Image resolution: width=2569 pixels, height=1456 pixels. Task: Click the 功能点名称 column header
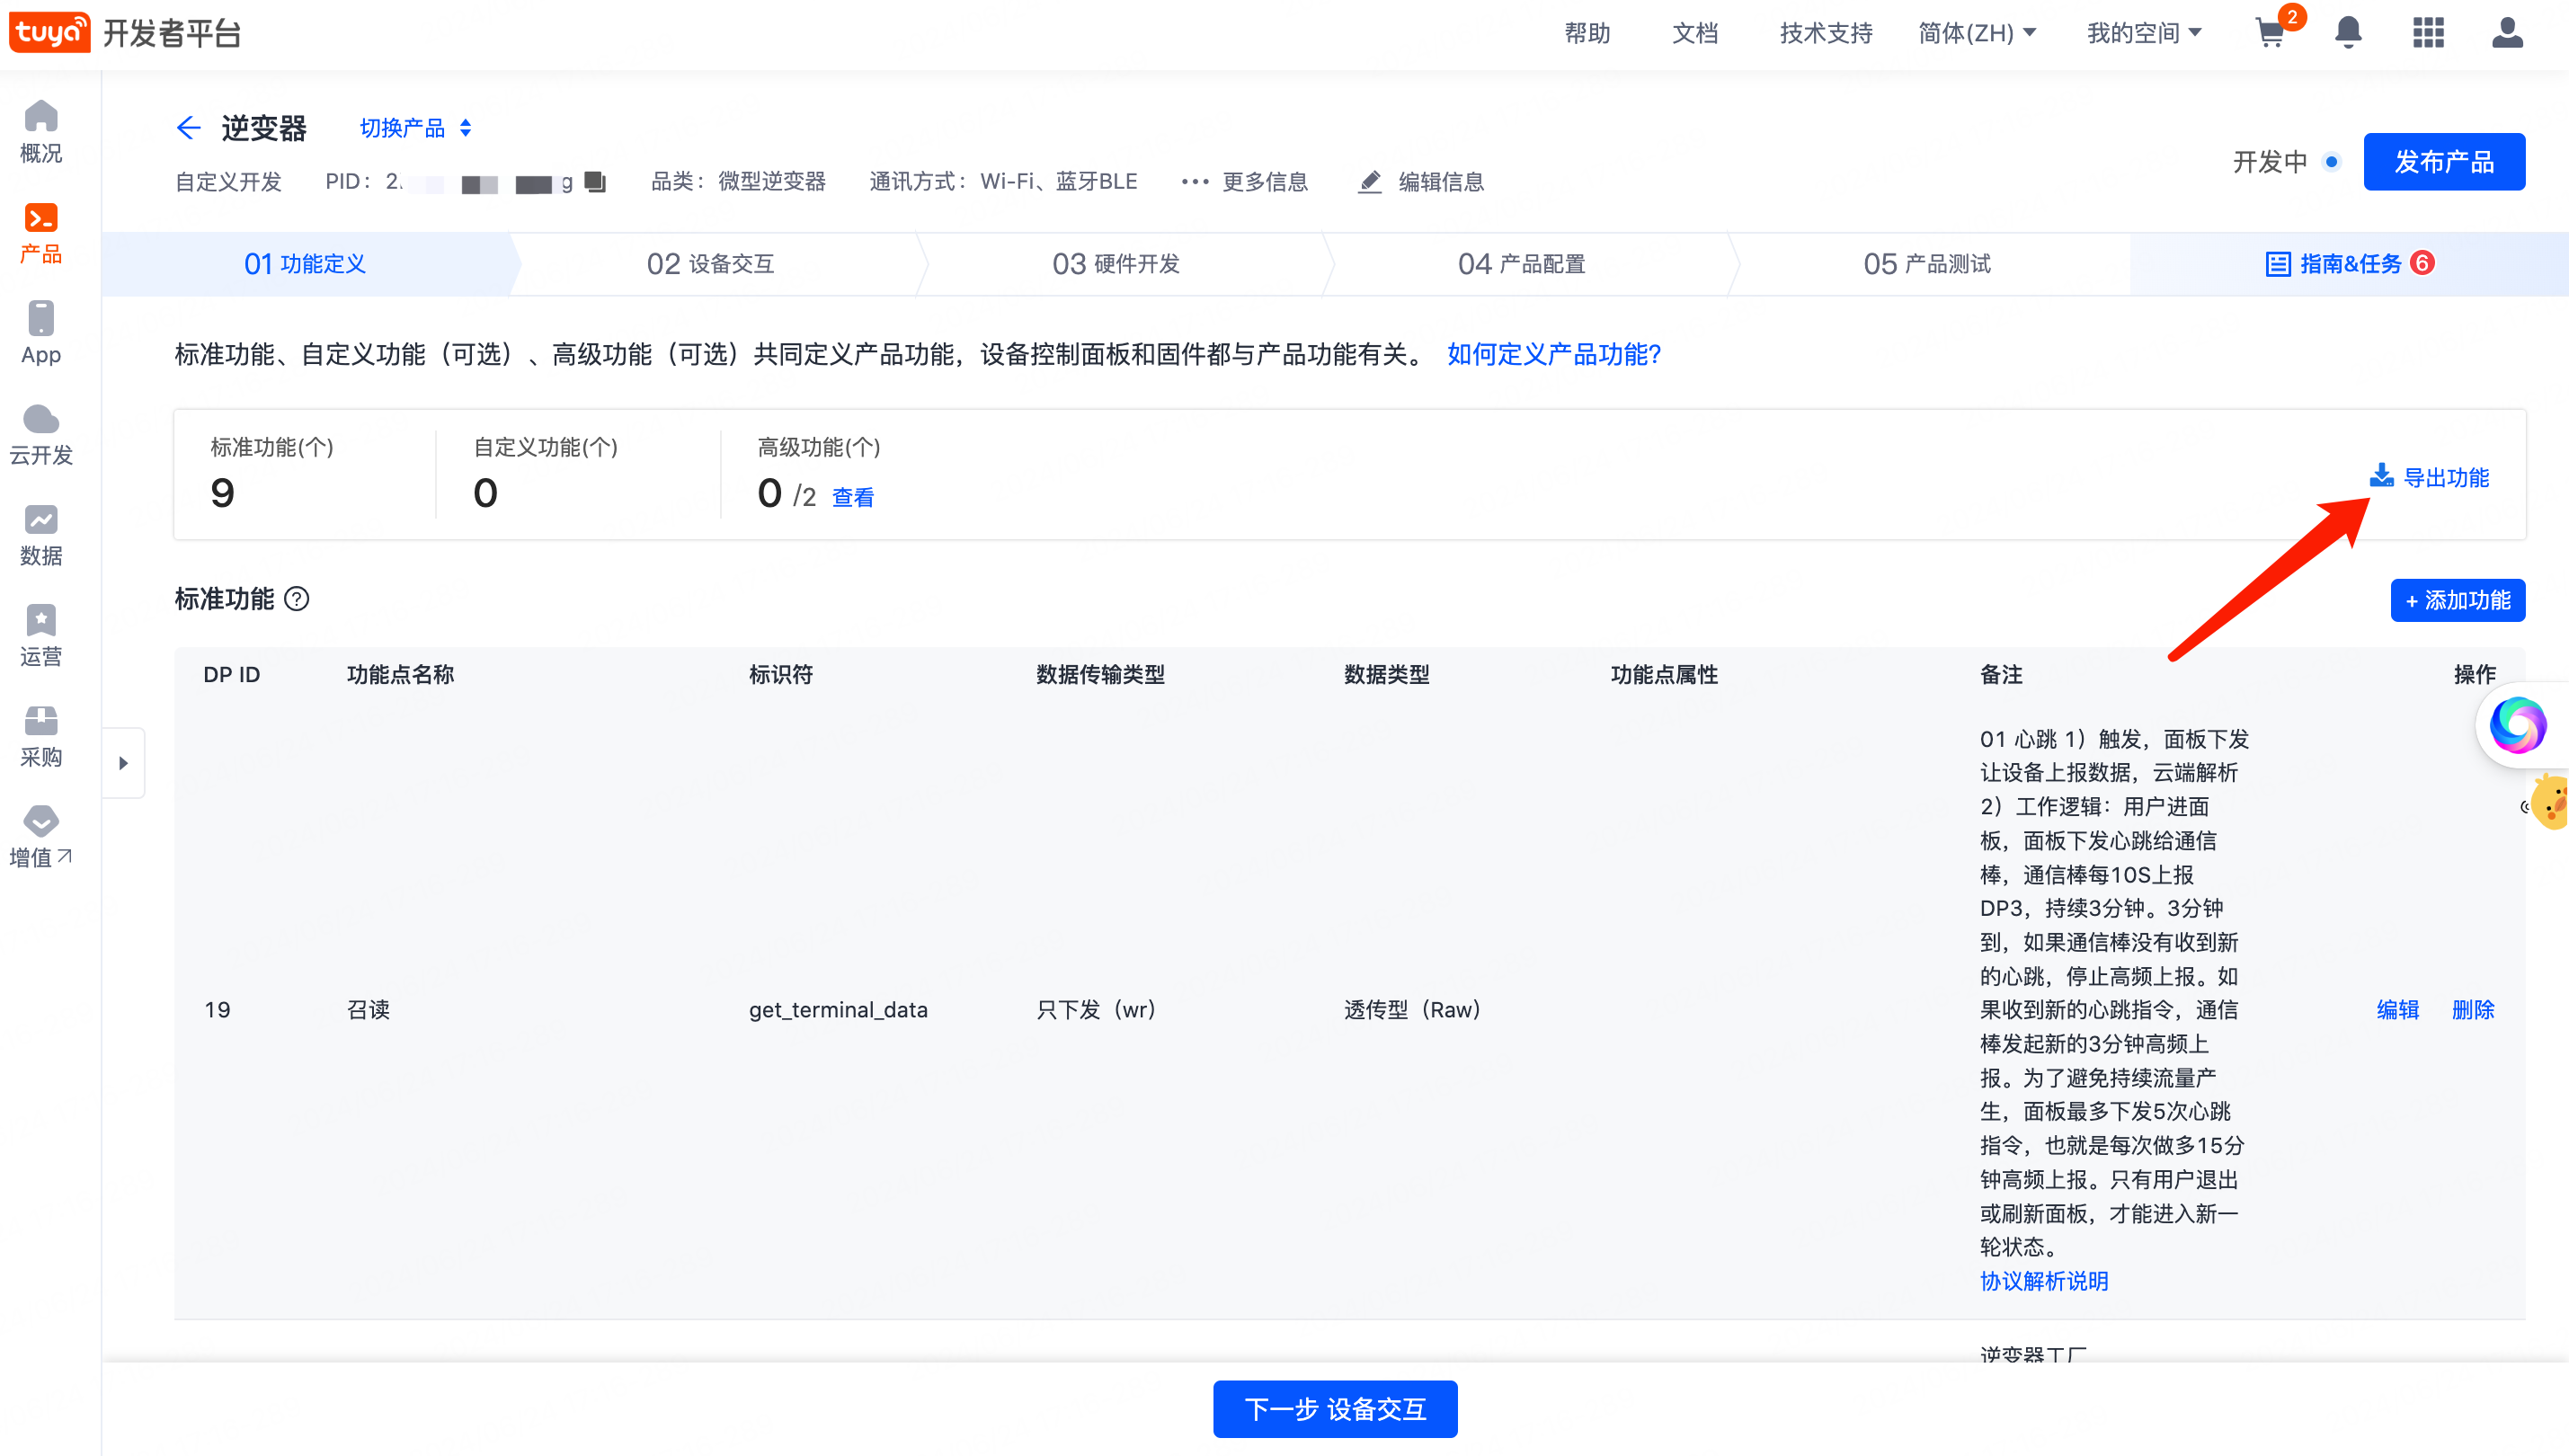click(x=400, y=675)
